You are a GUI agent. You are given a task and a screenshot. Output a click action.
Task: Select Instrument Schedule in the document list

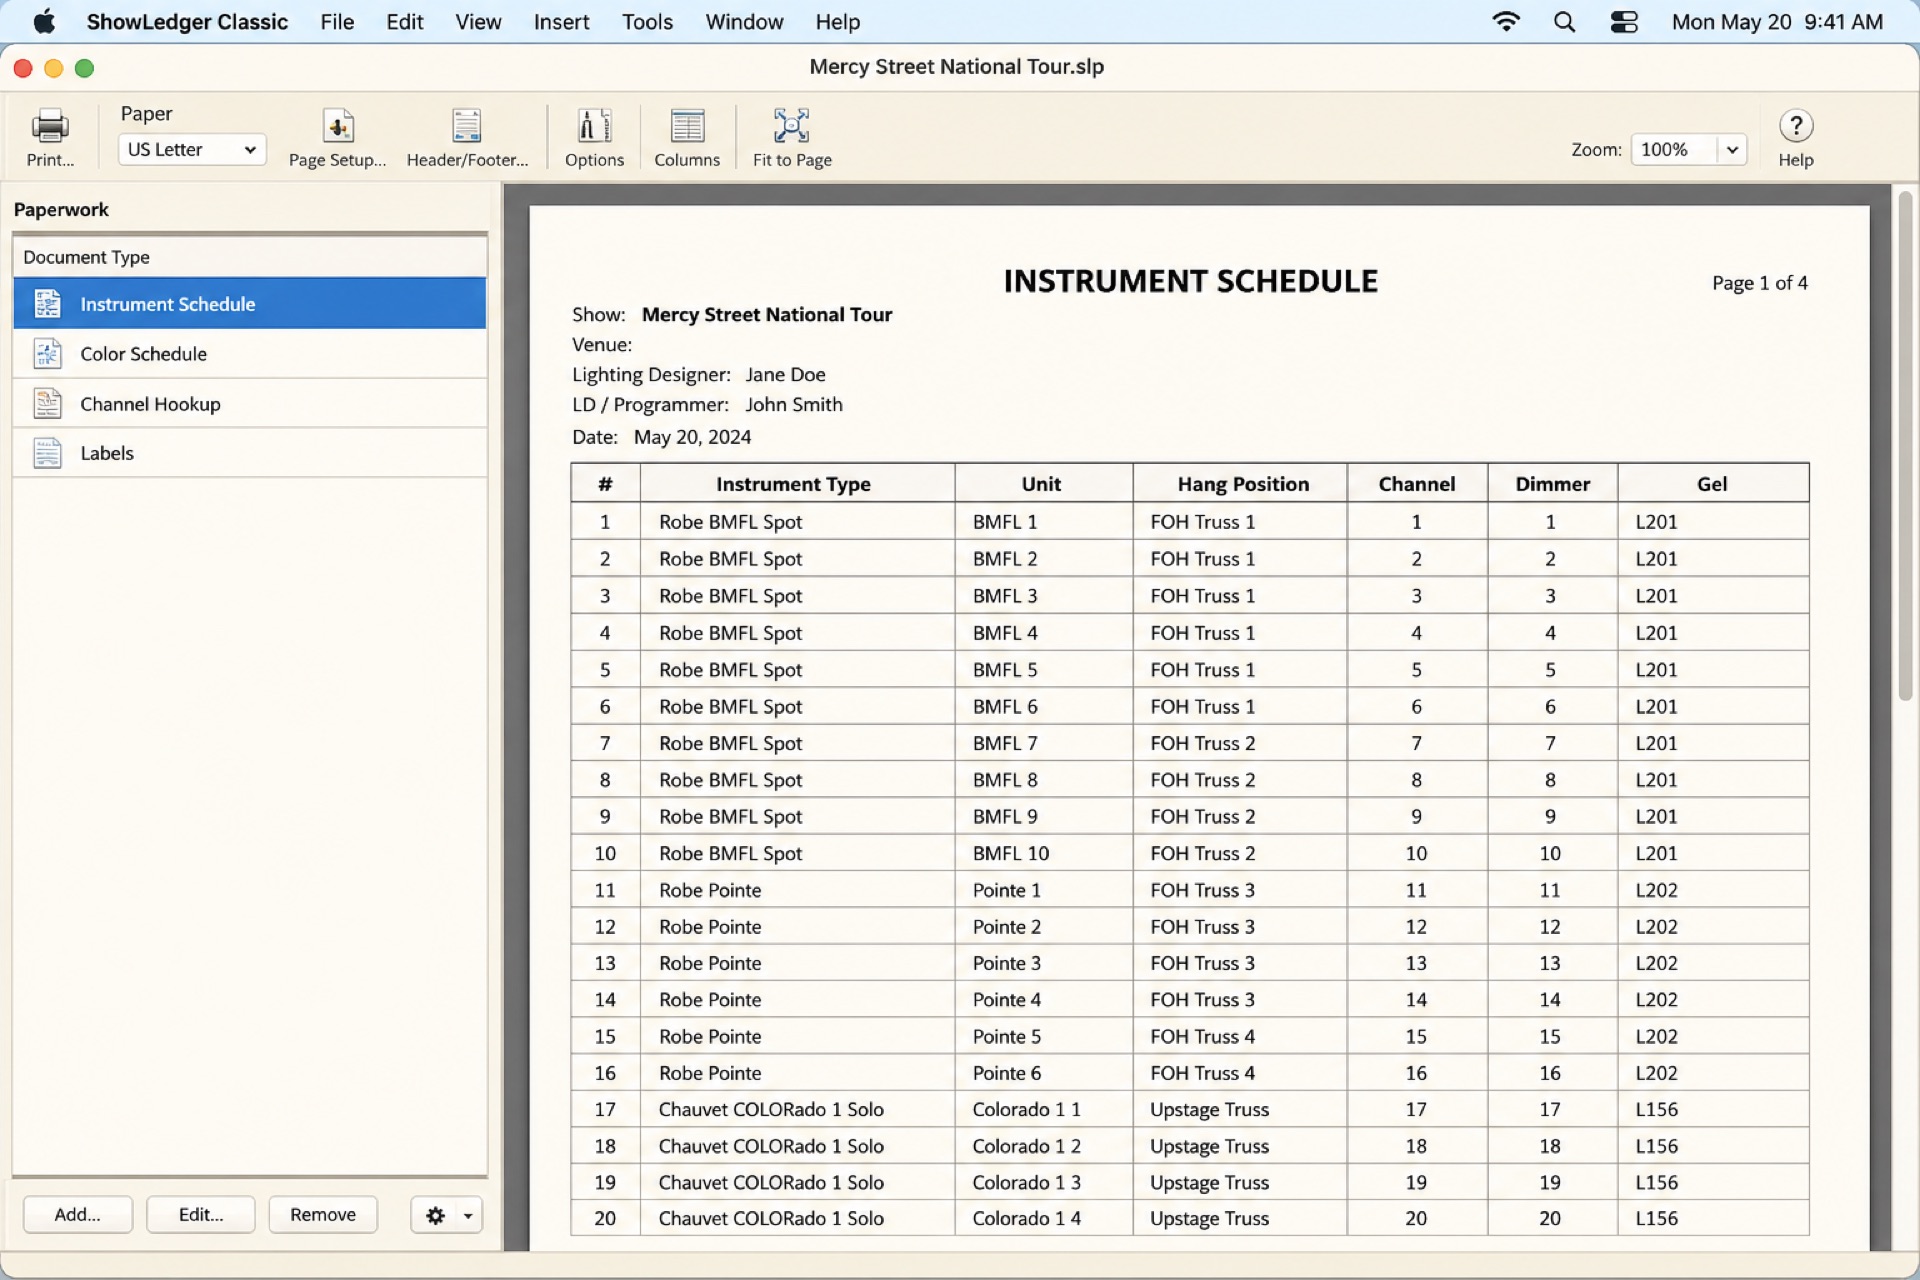[x=250, y=304]
